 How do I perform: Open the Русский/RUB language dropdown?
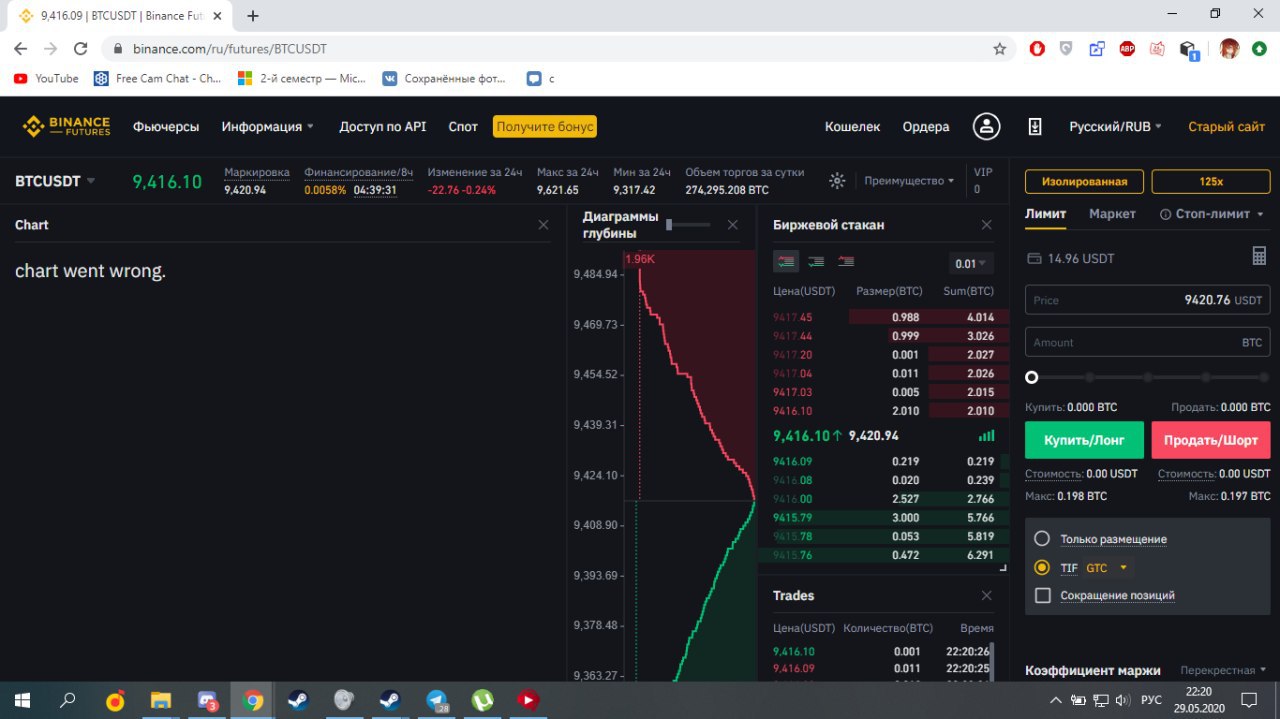pos(1116,126)
